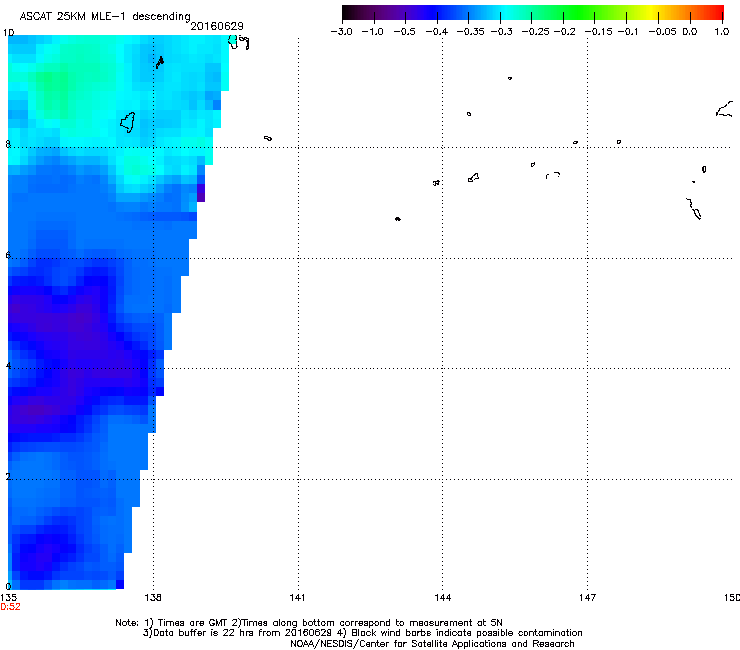740x650 pixels.
Task: Click latitude axis label "6"
Action: 8,255
